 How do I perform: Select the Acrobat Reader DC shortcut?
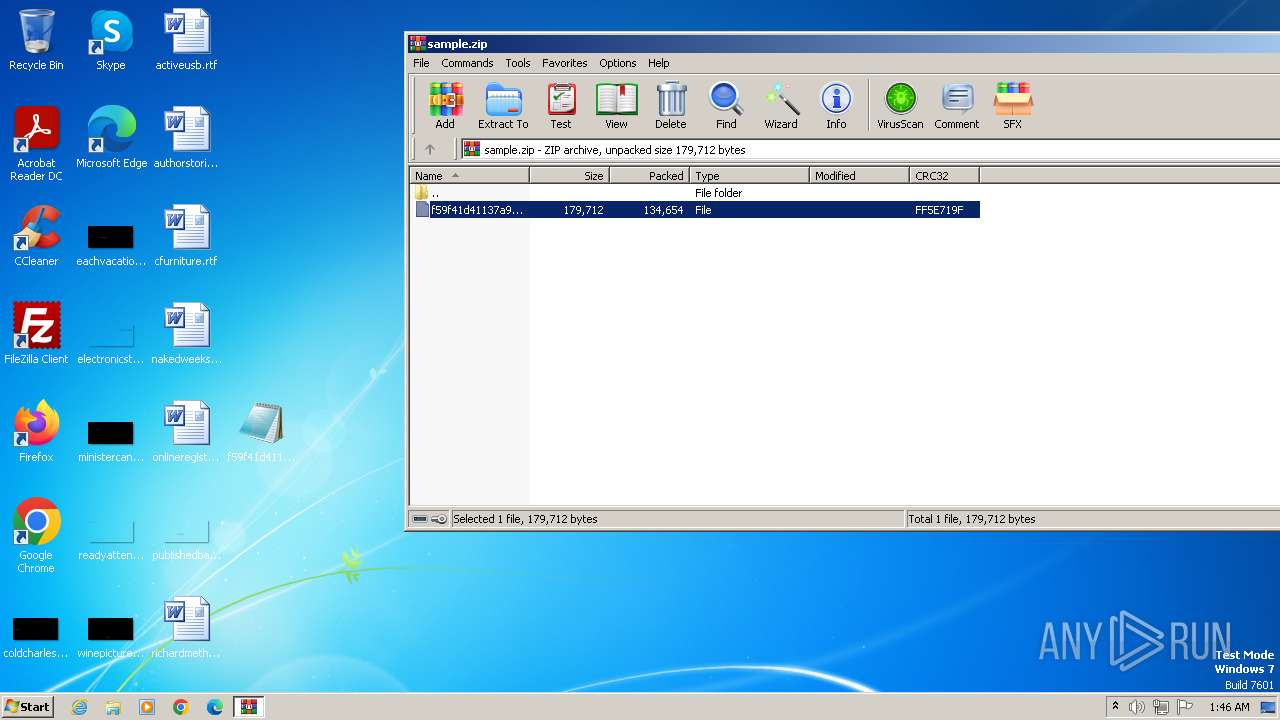coord(36,144)
